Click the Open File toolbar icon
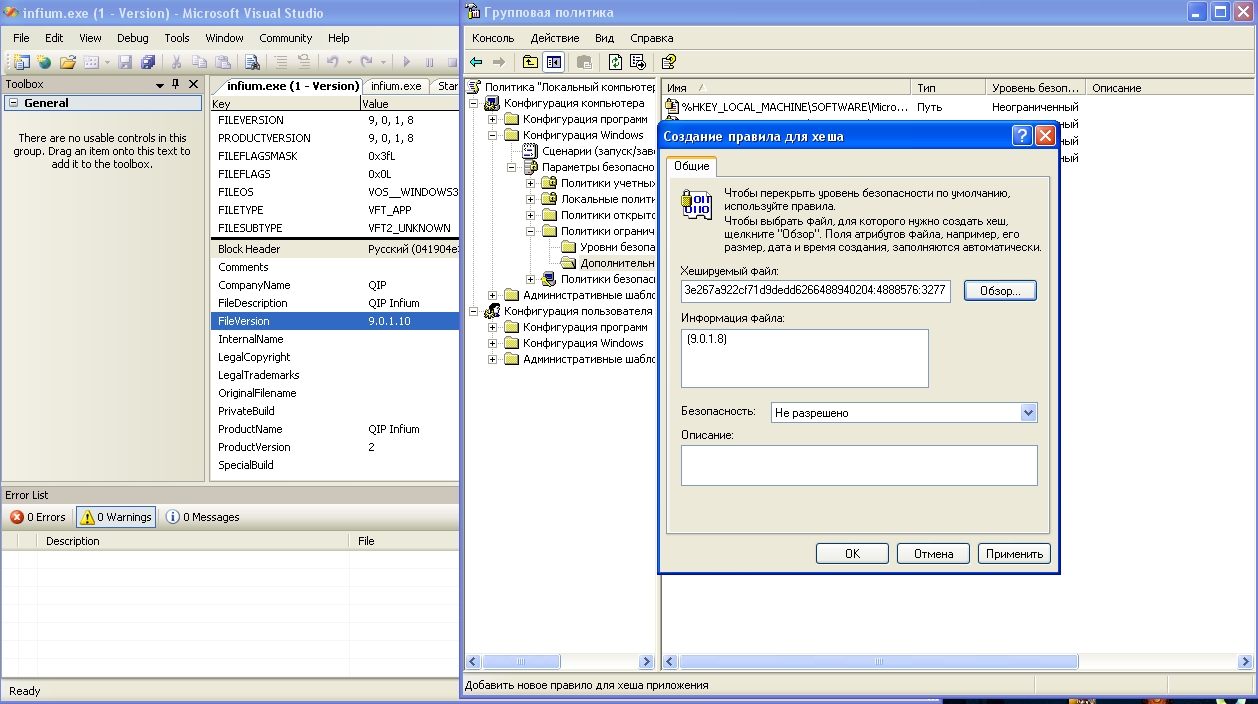Image resolution: width=1258 pixels, height=704 pixels. coord(68,62)
